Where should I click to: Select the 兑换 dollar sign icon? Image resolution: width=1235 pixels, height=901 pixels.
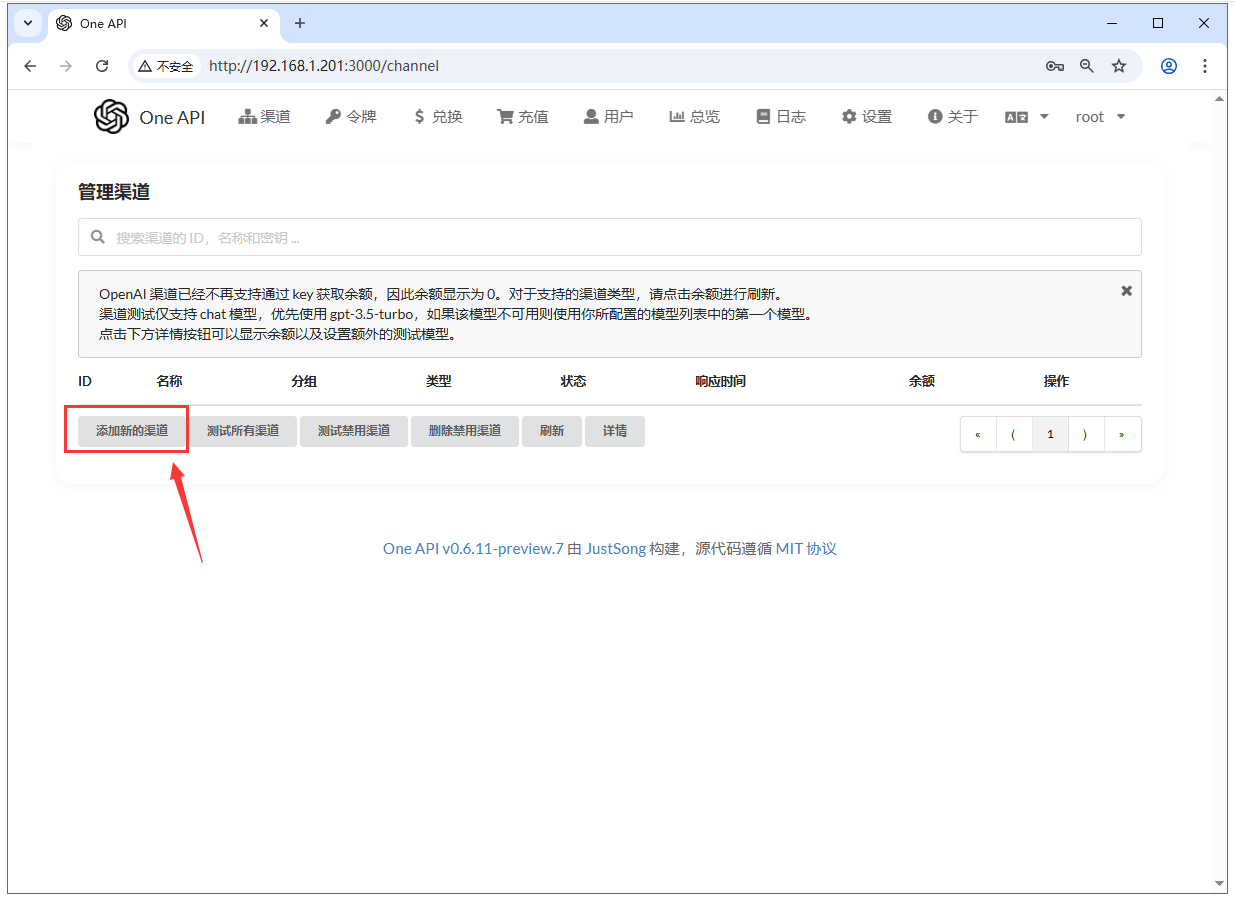coord(419,116)
